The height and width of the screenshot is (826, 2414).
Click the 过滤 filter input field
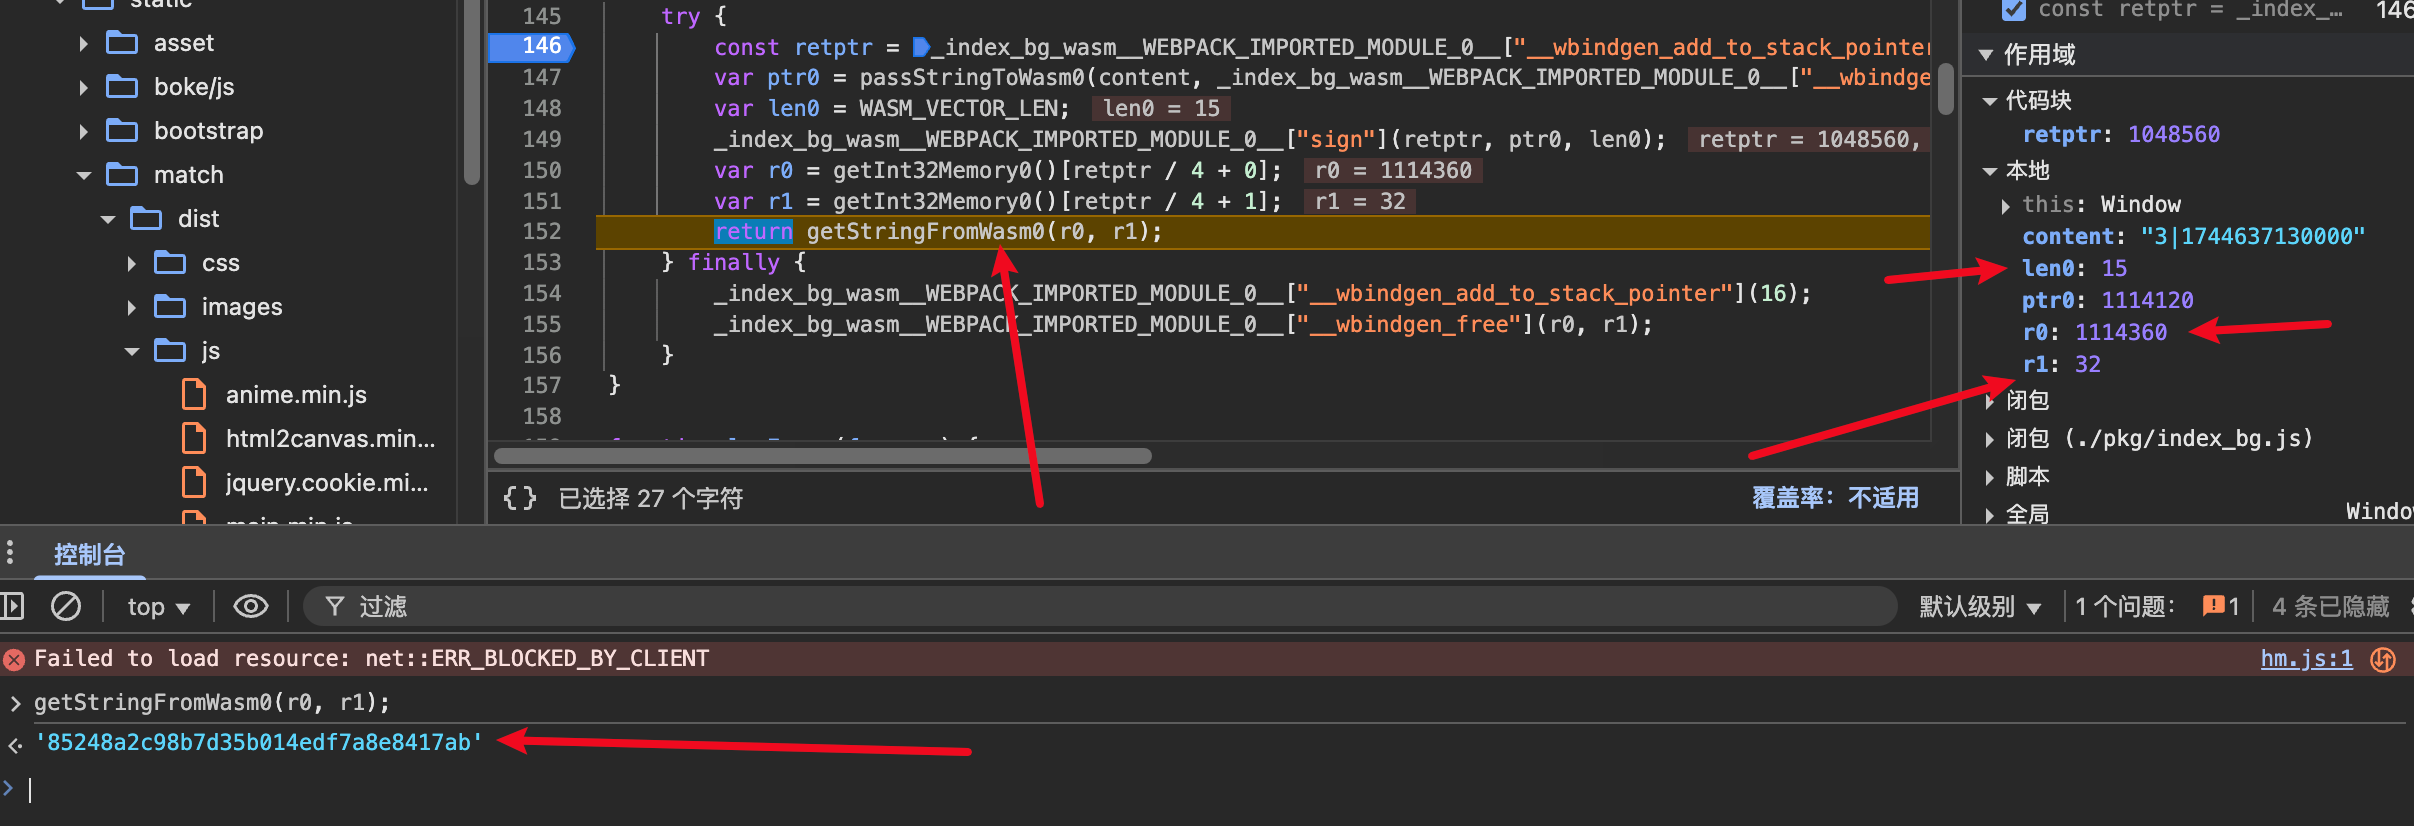click(x=1100, y=606)
